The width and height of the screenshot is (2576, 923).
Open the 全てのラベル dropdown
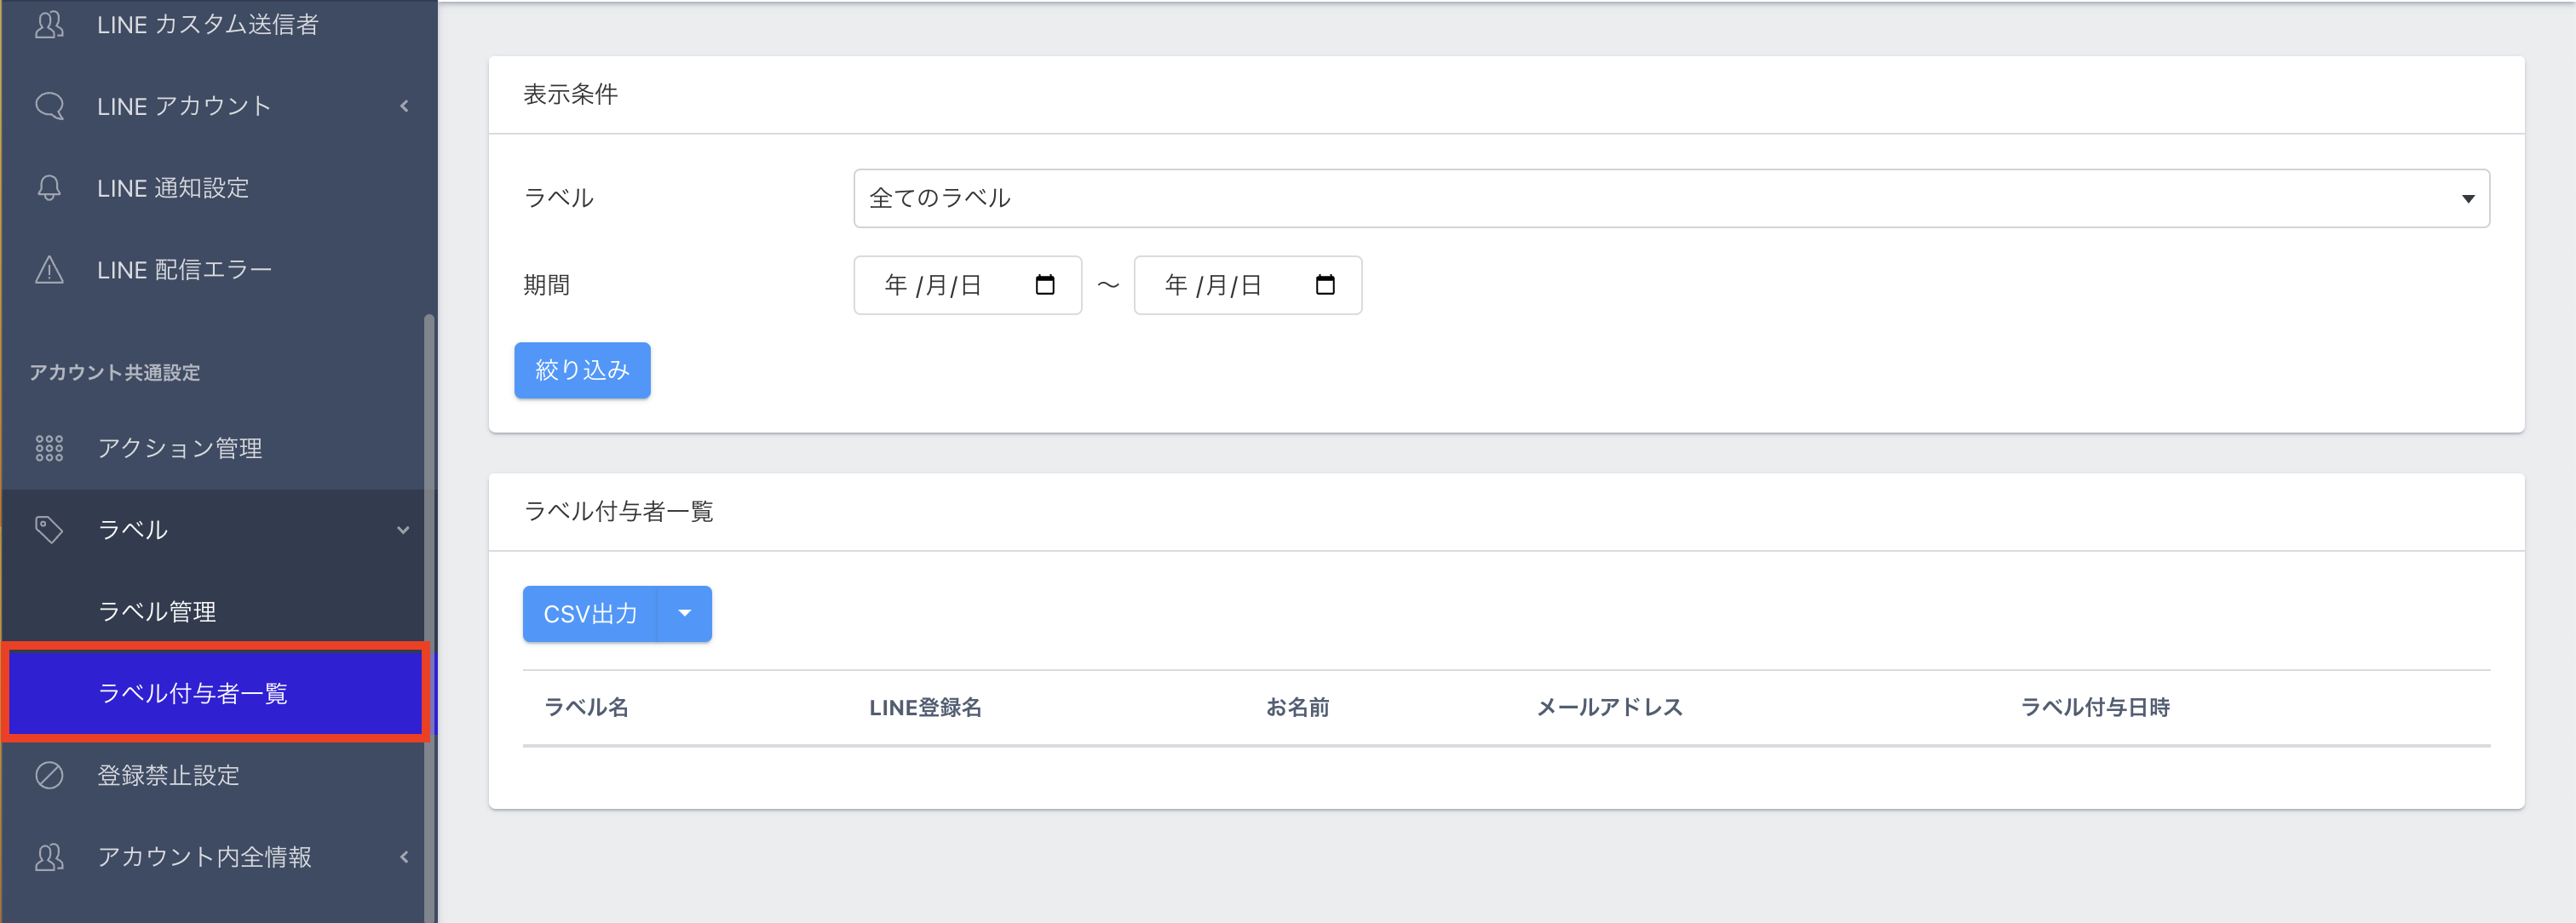pos(1670,198)
